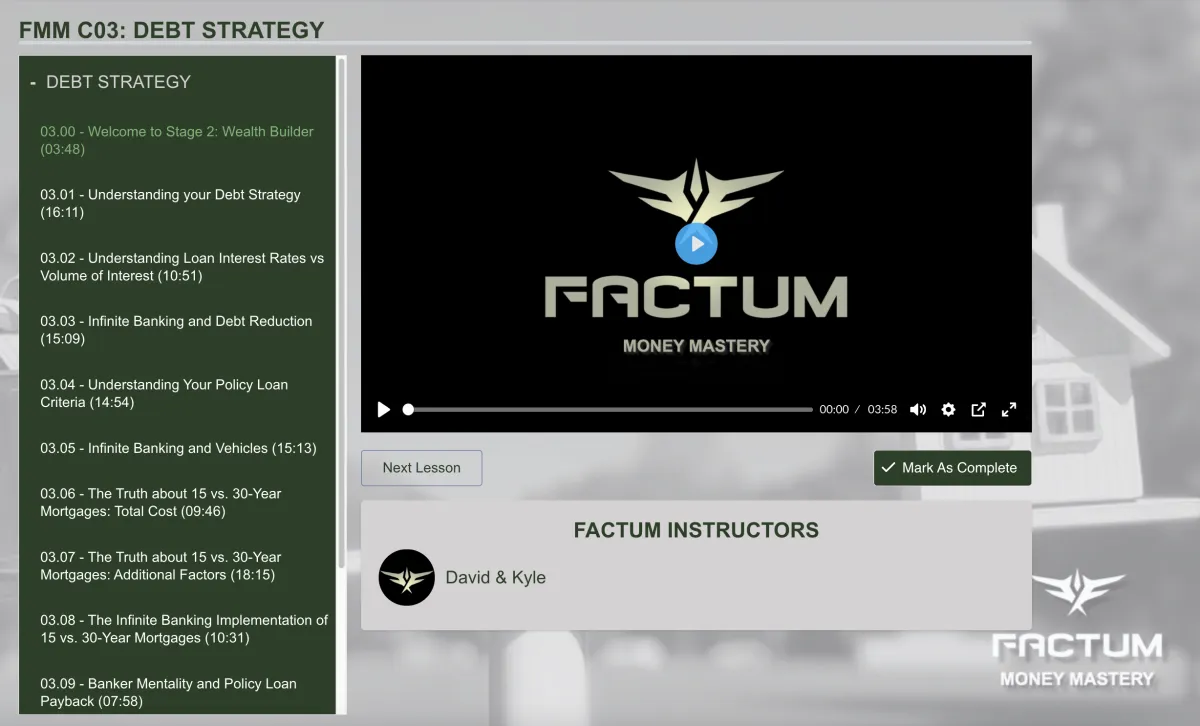Enter fullscreen mode icon

1009,409
